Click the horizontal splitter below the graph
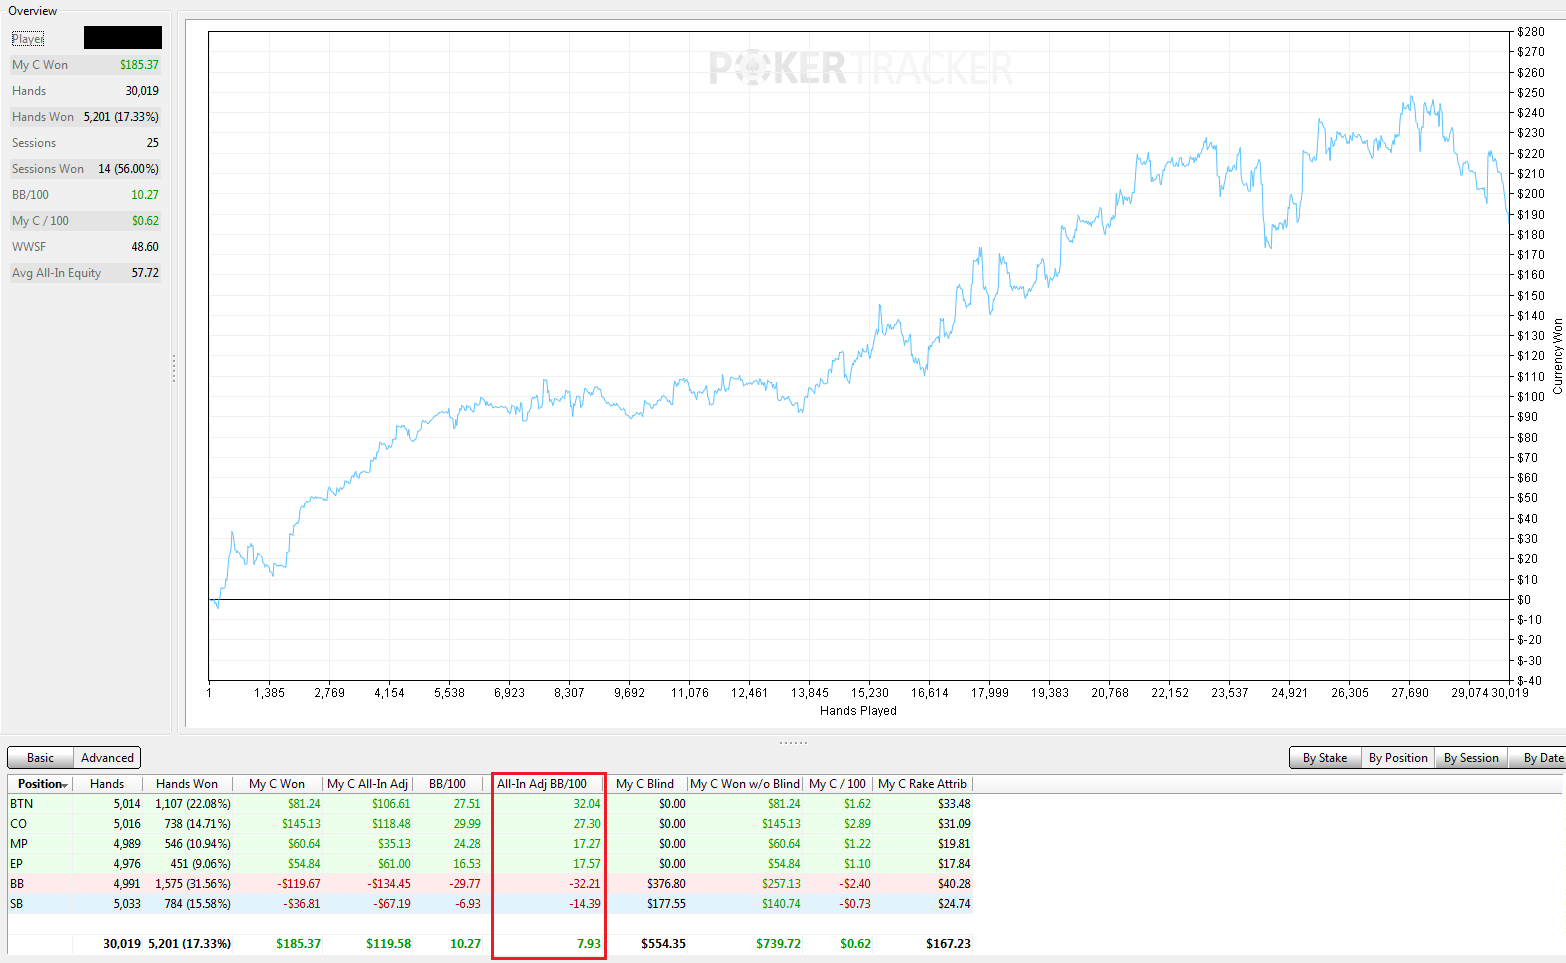 tap(793, 742)
